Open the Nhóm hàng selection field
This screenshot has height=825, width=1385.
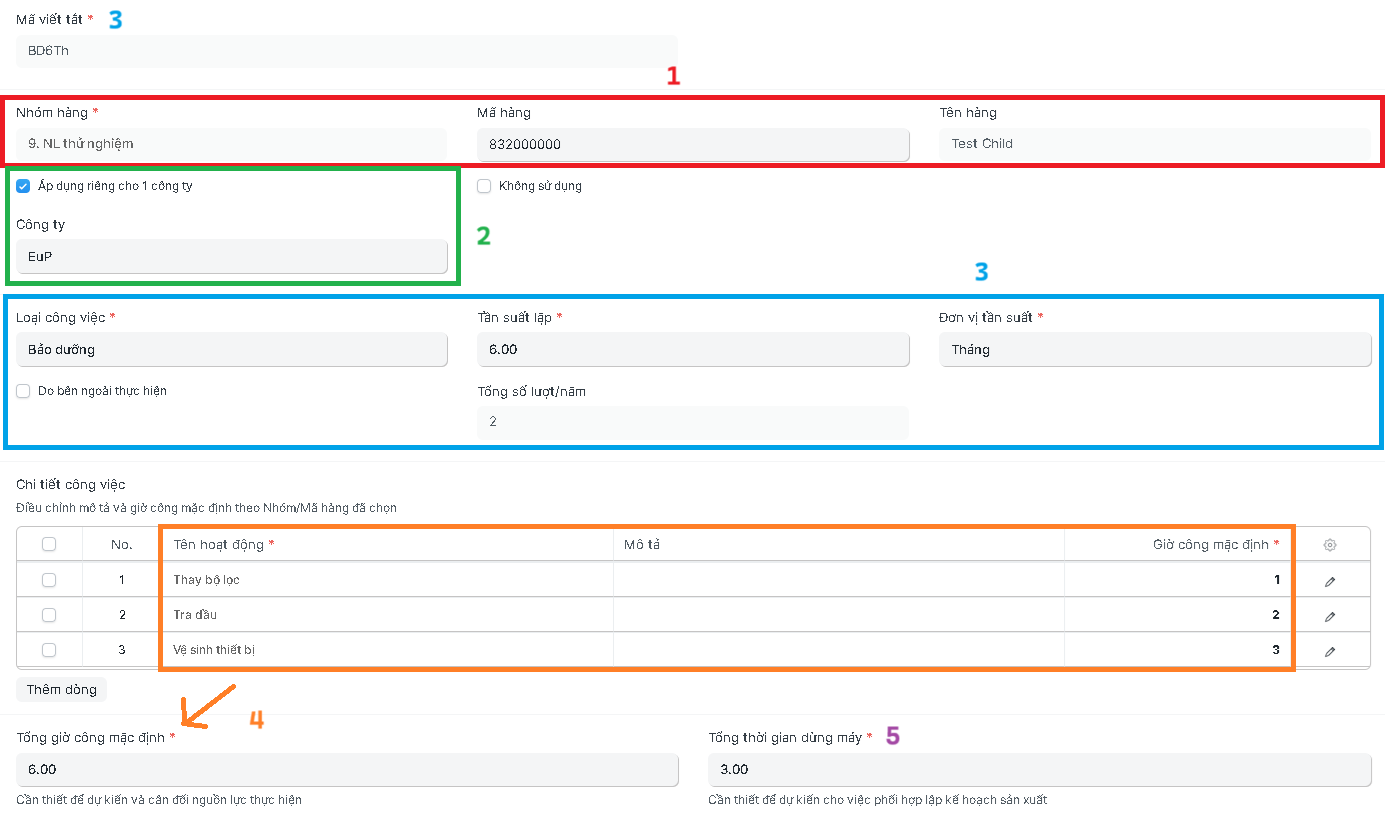[231, 144]
